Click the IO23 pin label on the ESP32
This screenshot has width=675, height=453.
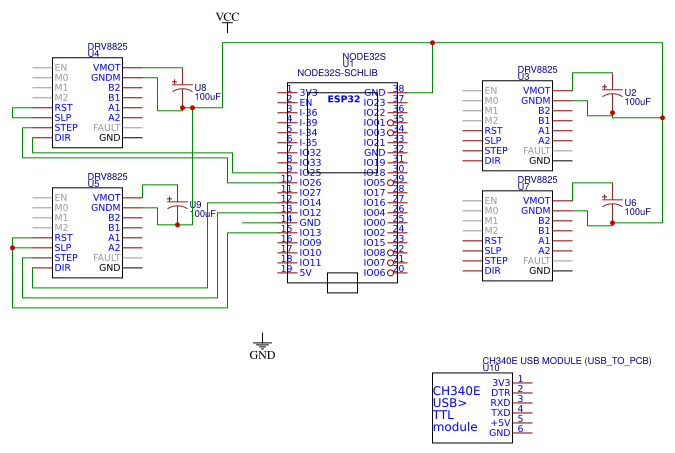tap(374, 102)
